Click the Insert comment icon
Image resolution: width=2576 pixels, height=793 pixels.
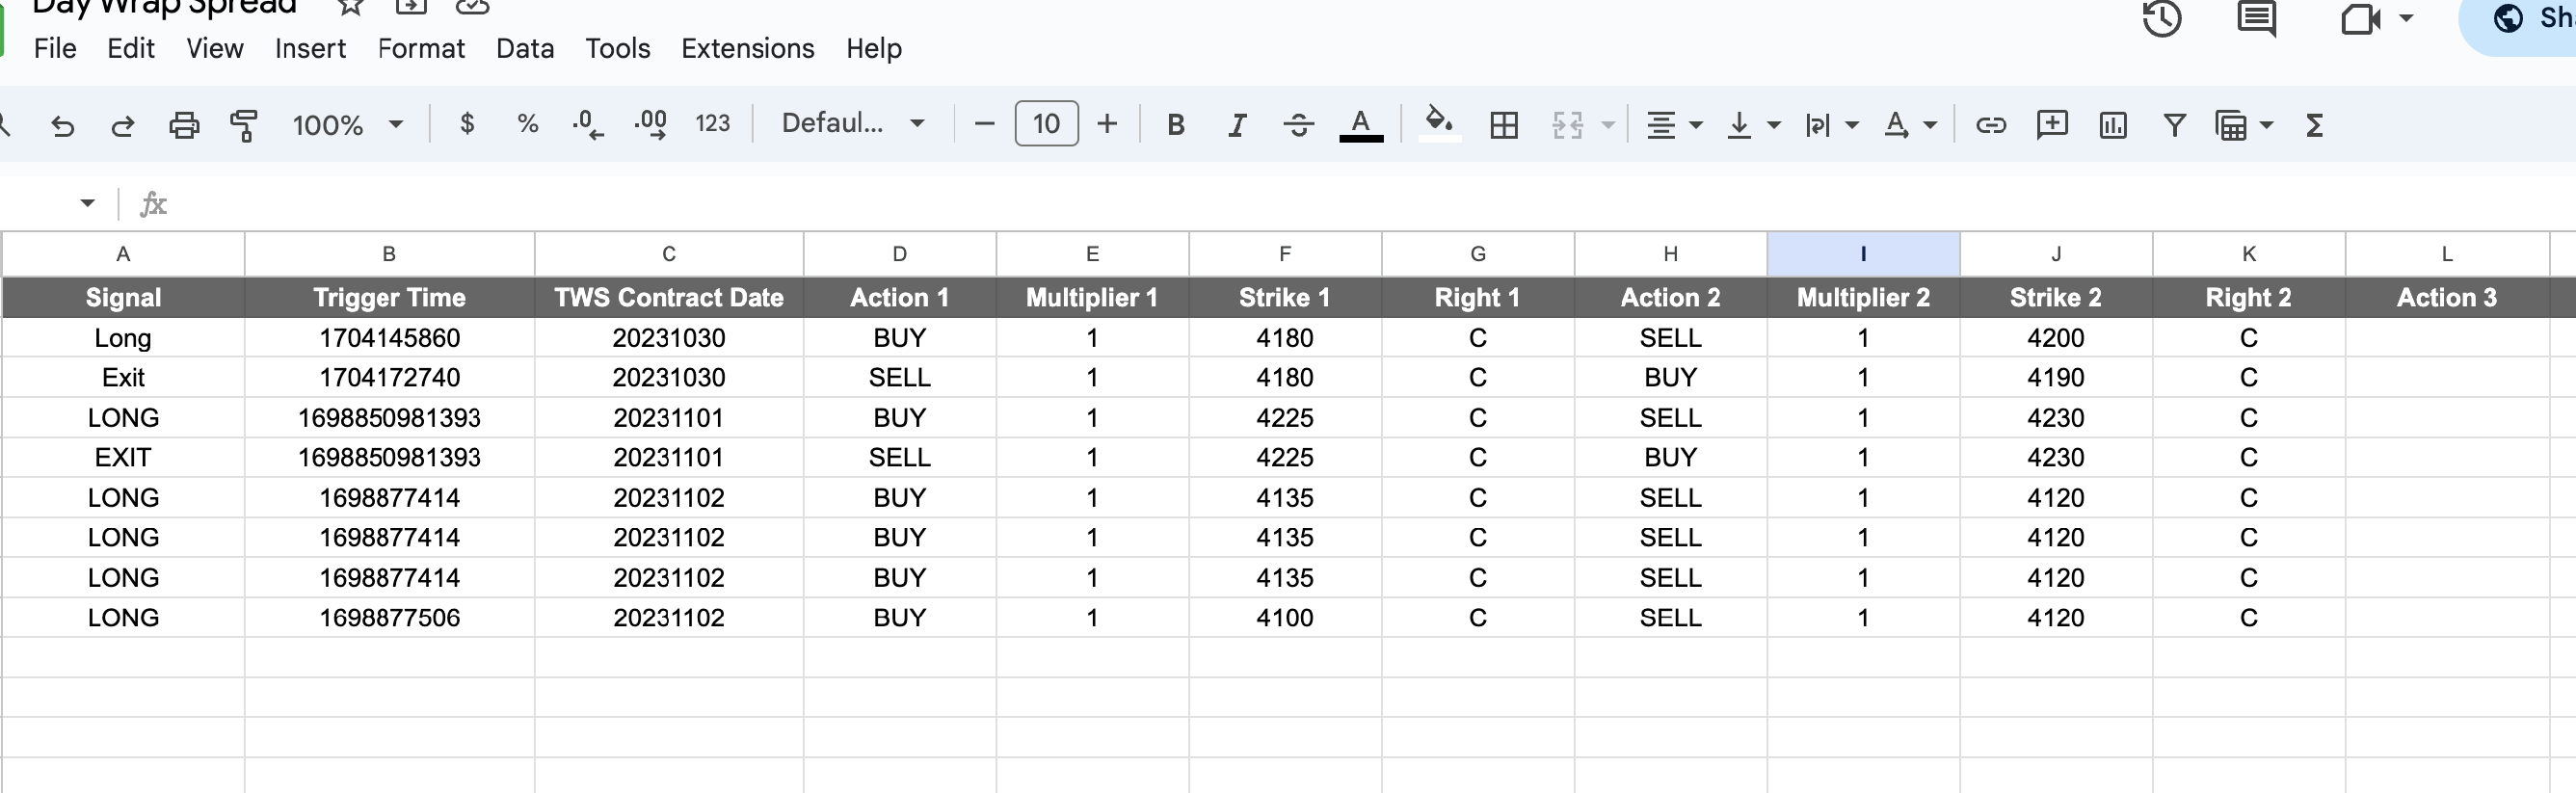coord(2052,124)
